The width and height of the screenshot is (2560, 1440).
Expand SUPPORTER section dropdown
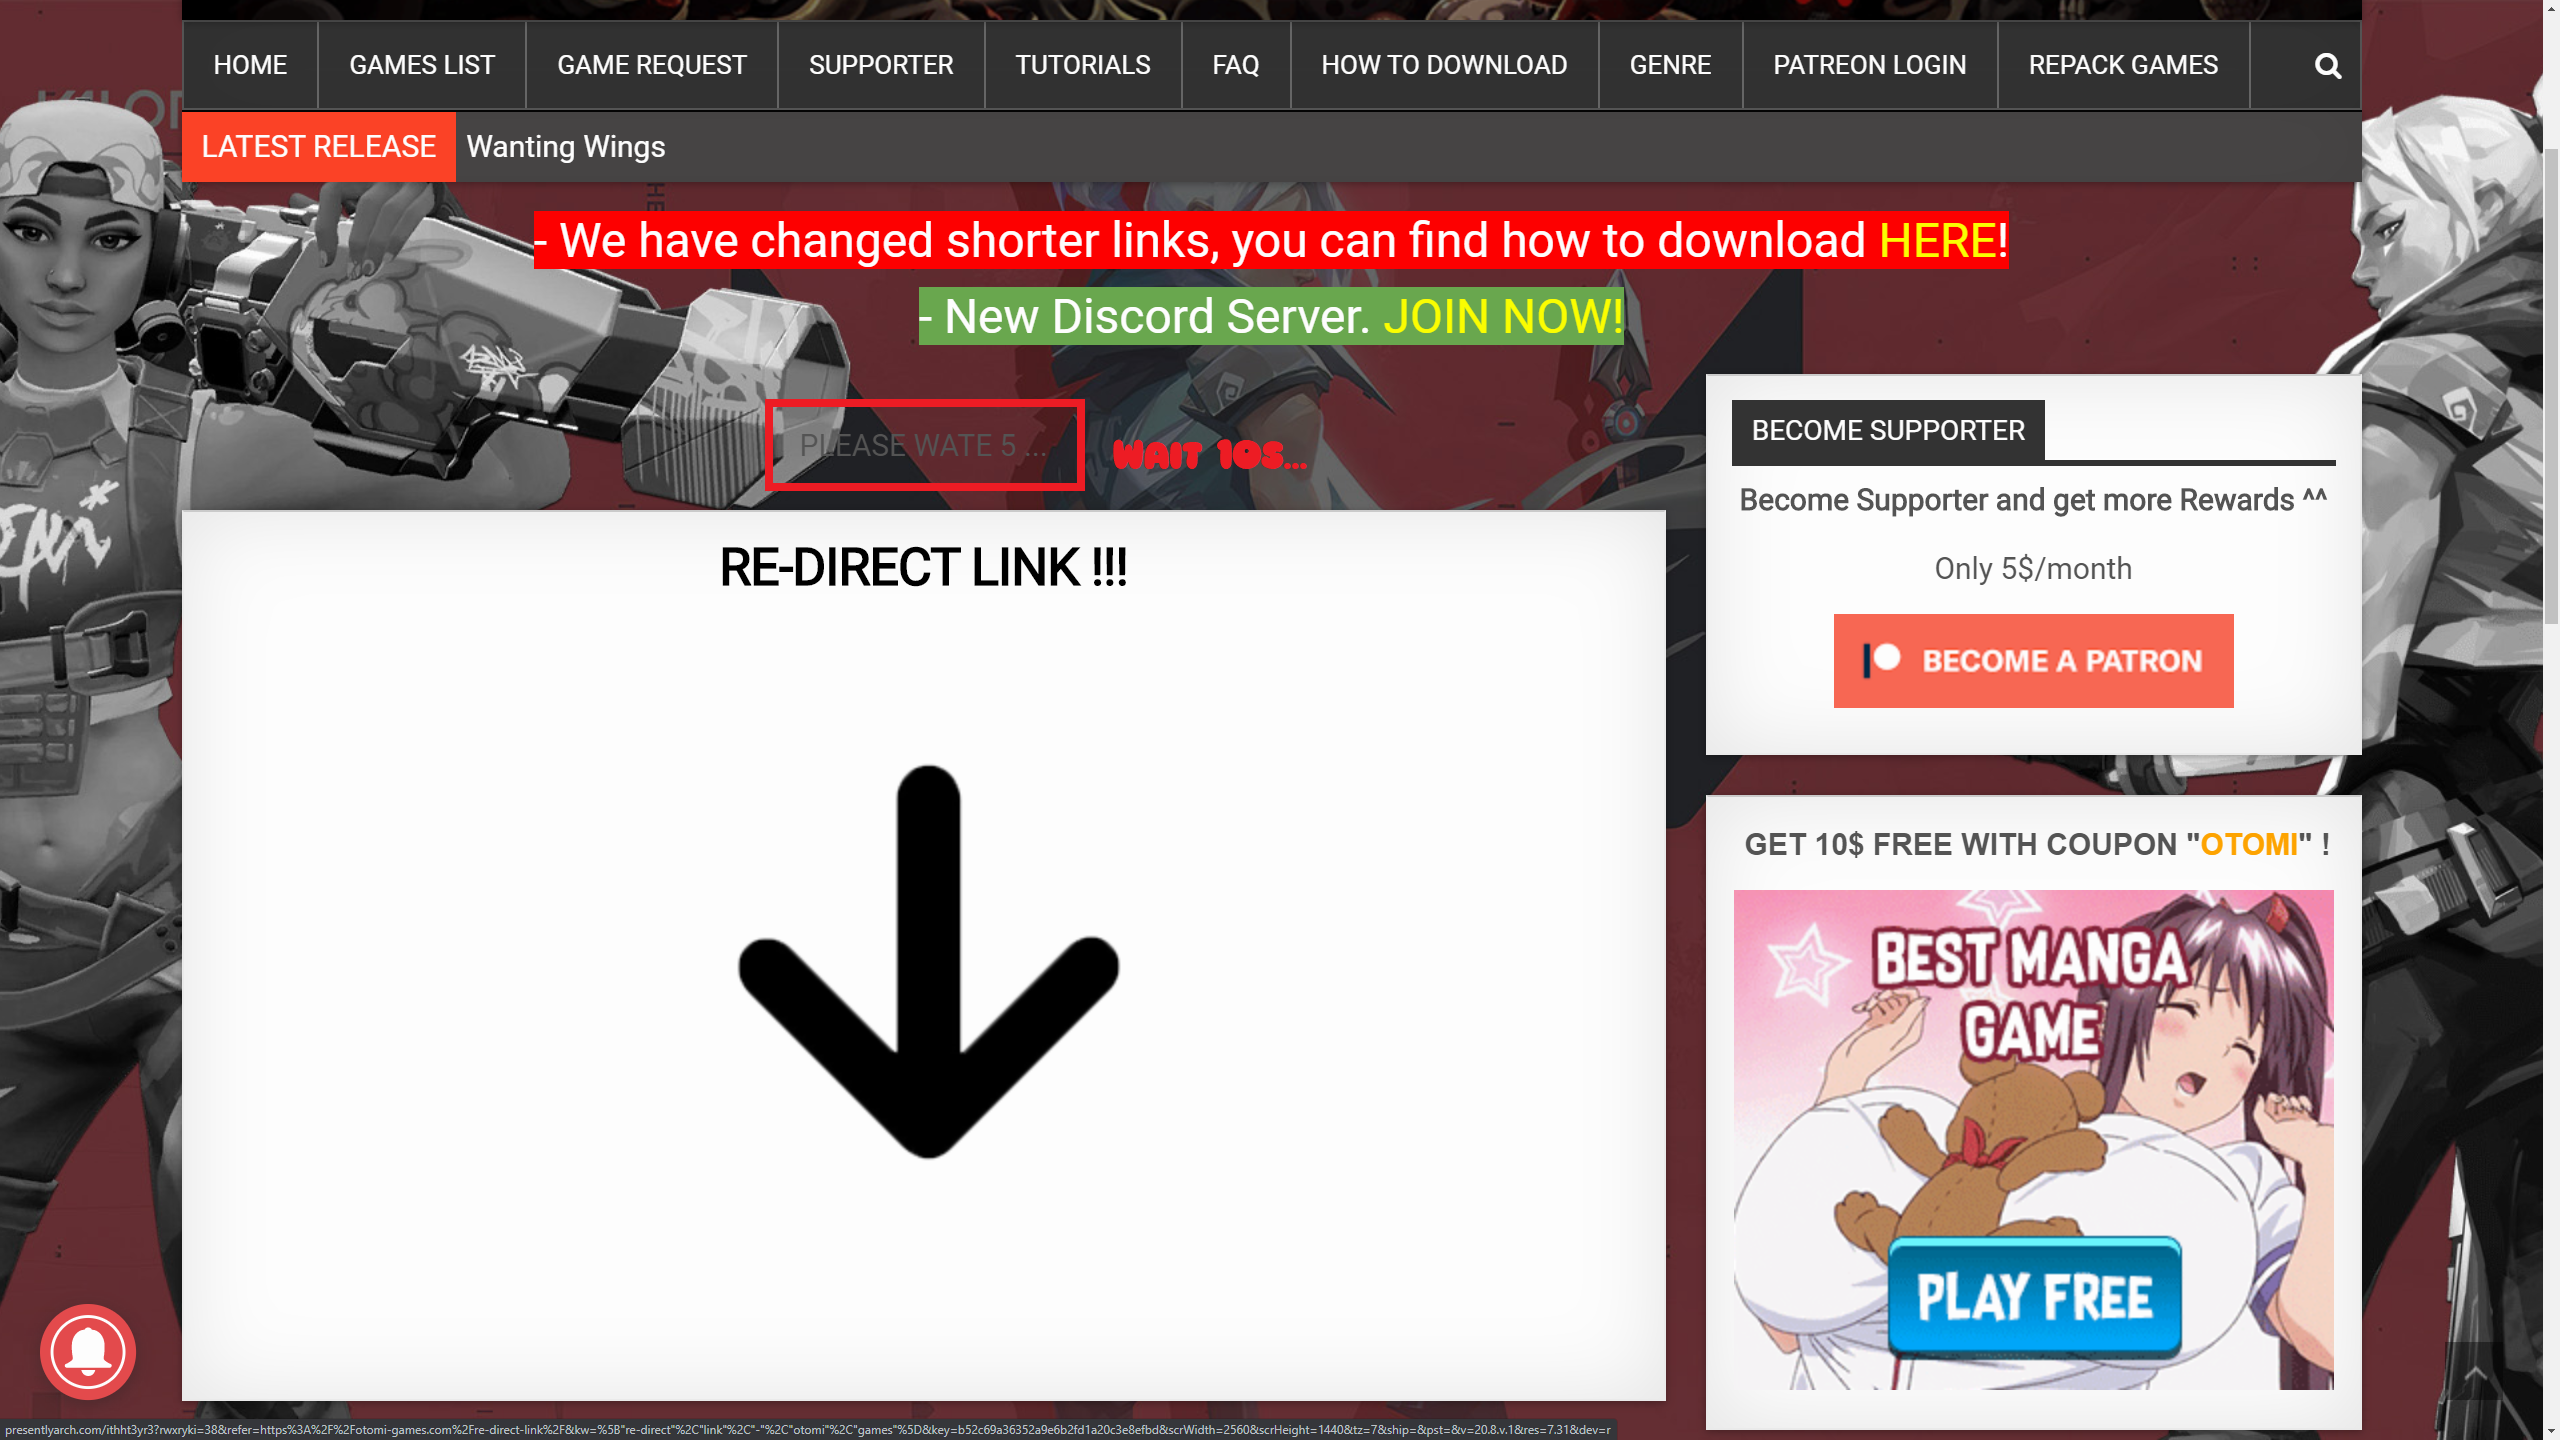tap(879, 65)
